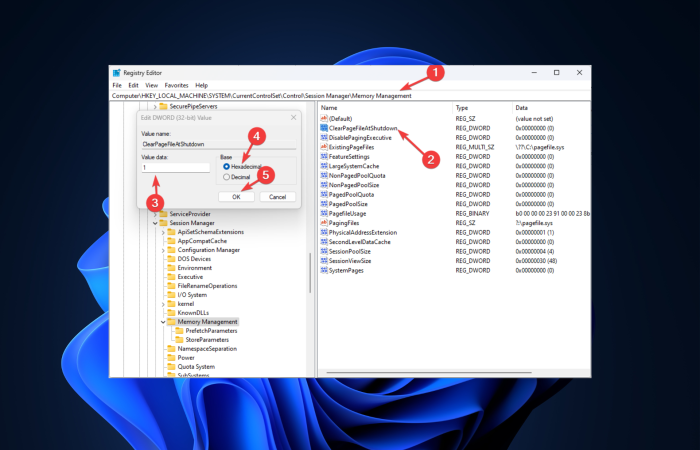The height and width of the screenshot is (450, 700).
Task: Click the Registry Editor app icon in title bar
Action: (x=117, y=73)
